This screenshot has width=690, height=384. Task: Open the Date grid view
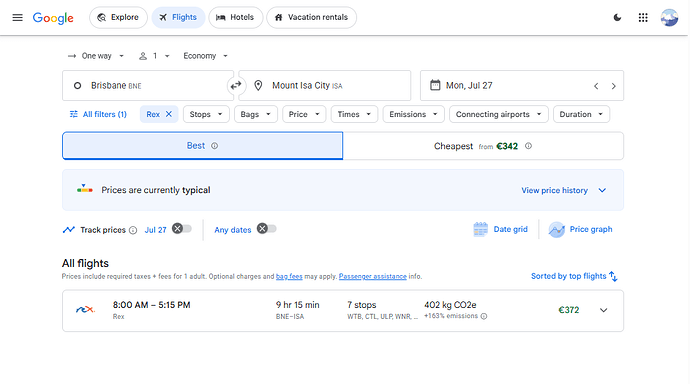click(x=500, y=230)
